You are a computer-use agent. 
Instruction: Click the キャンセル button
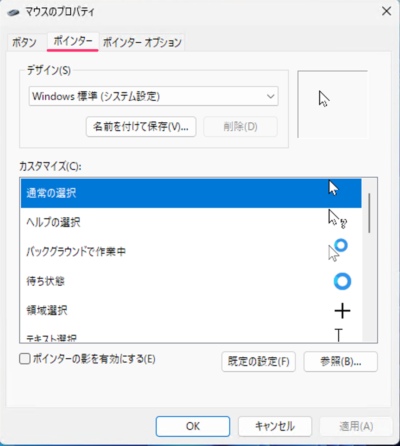275,426
